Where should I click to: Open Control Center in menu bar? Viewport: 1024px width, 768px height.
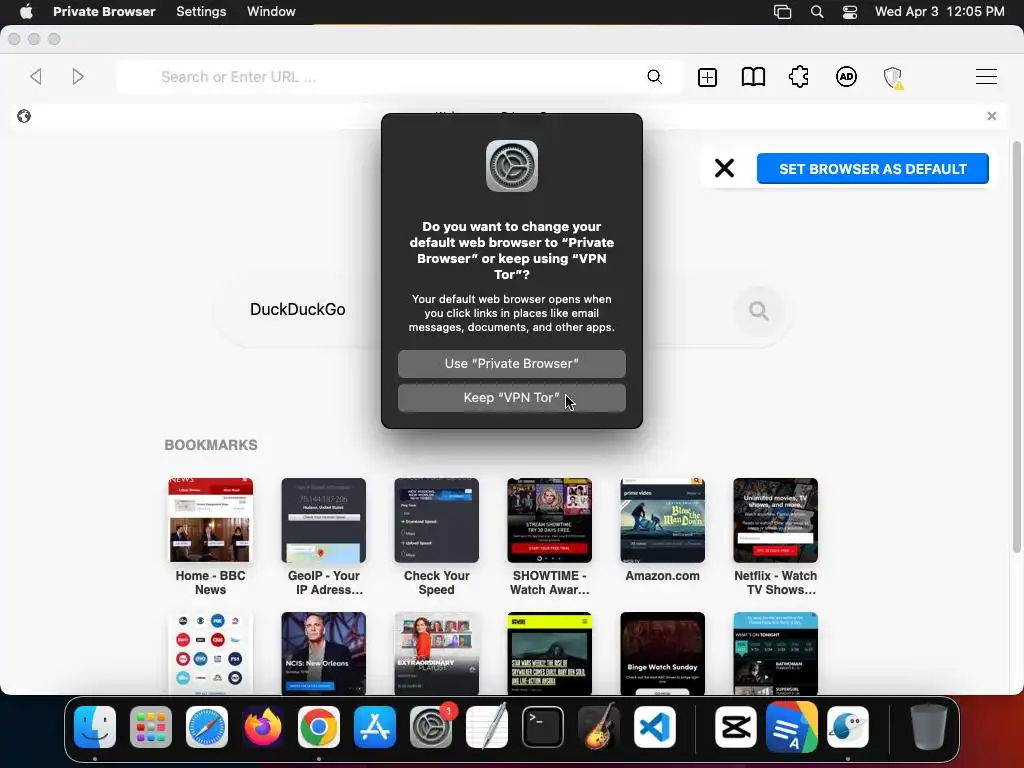coord(850,11)
